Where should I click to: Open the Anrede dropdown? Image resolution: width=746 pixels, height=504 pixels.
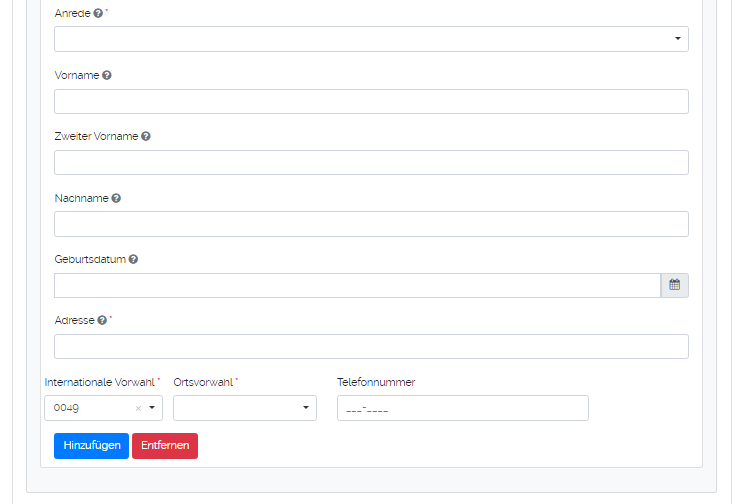coord(371,39)
